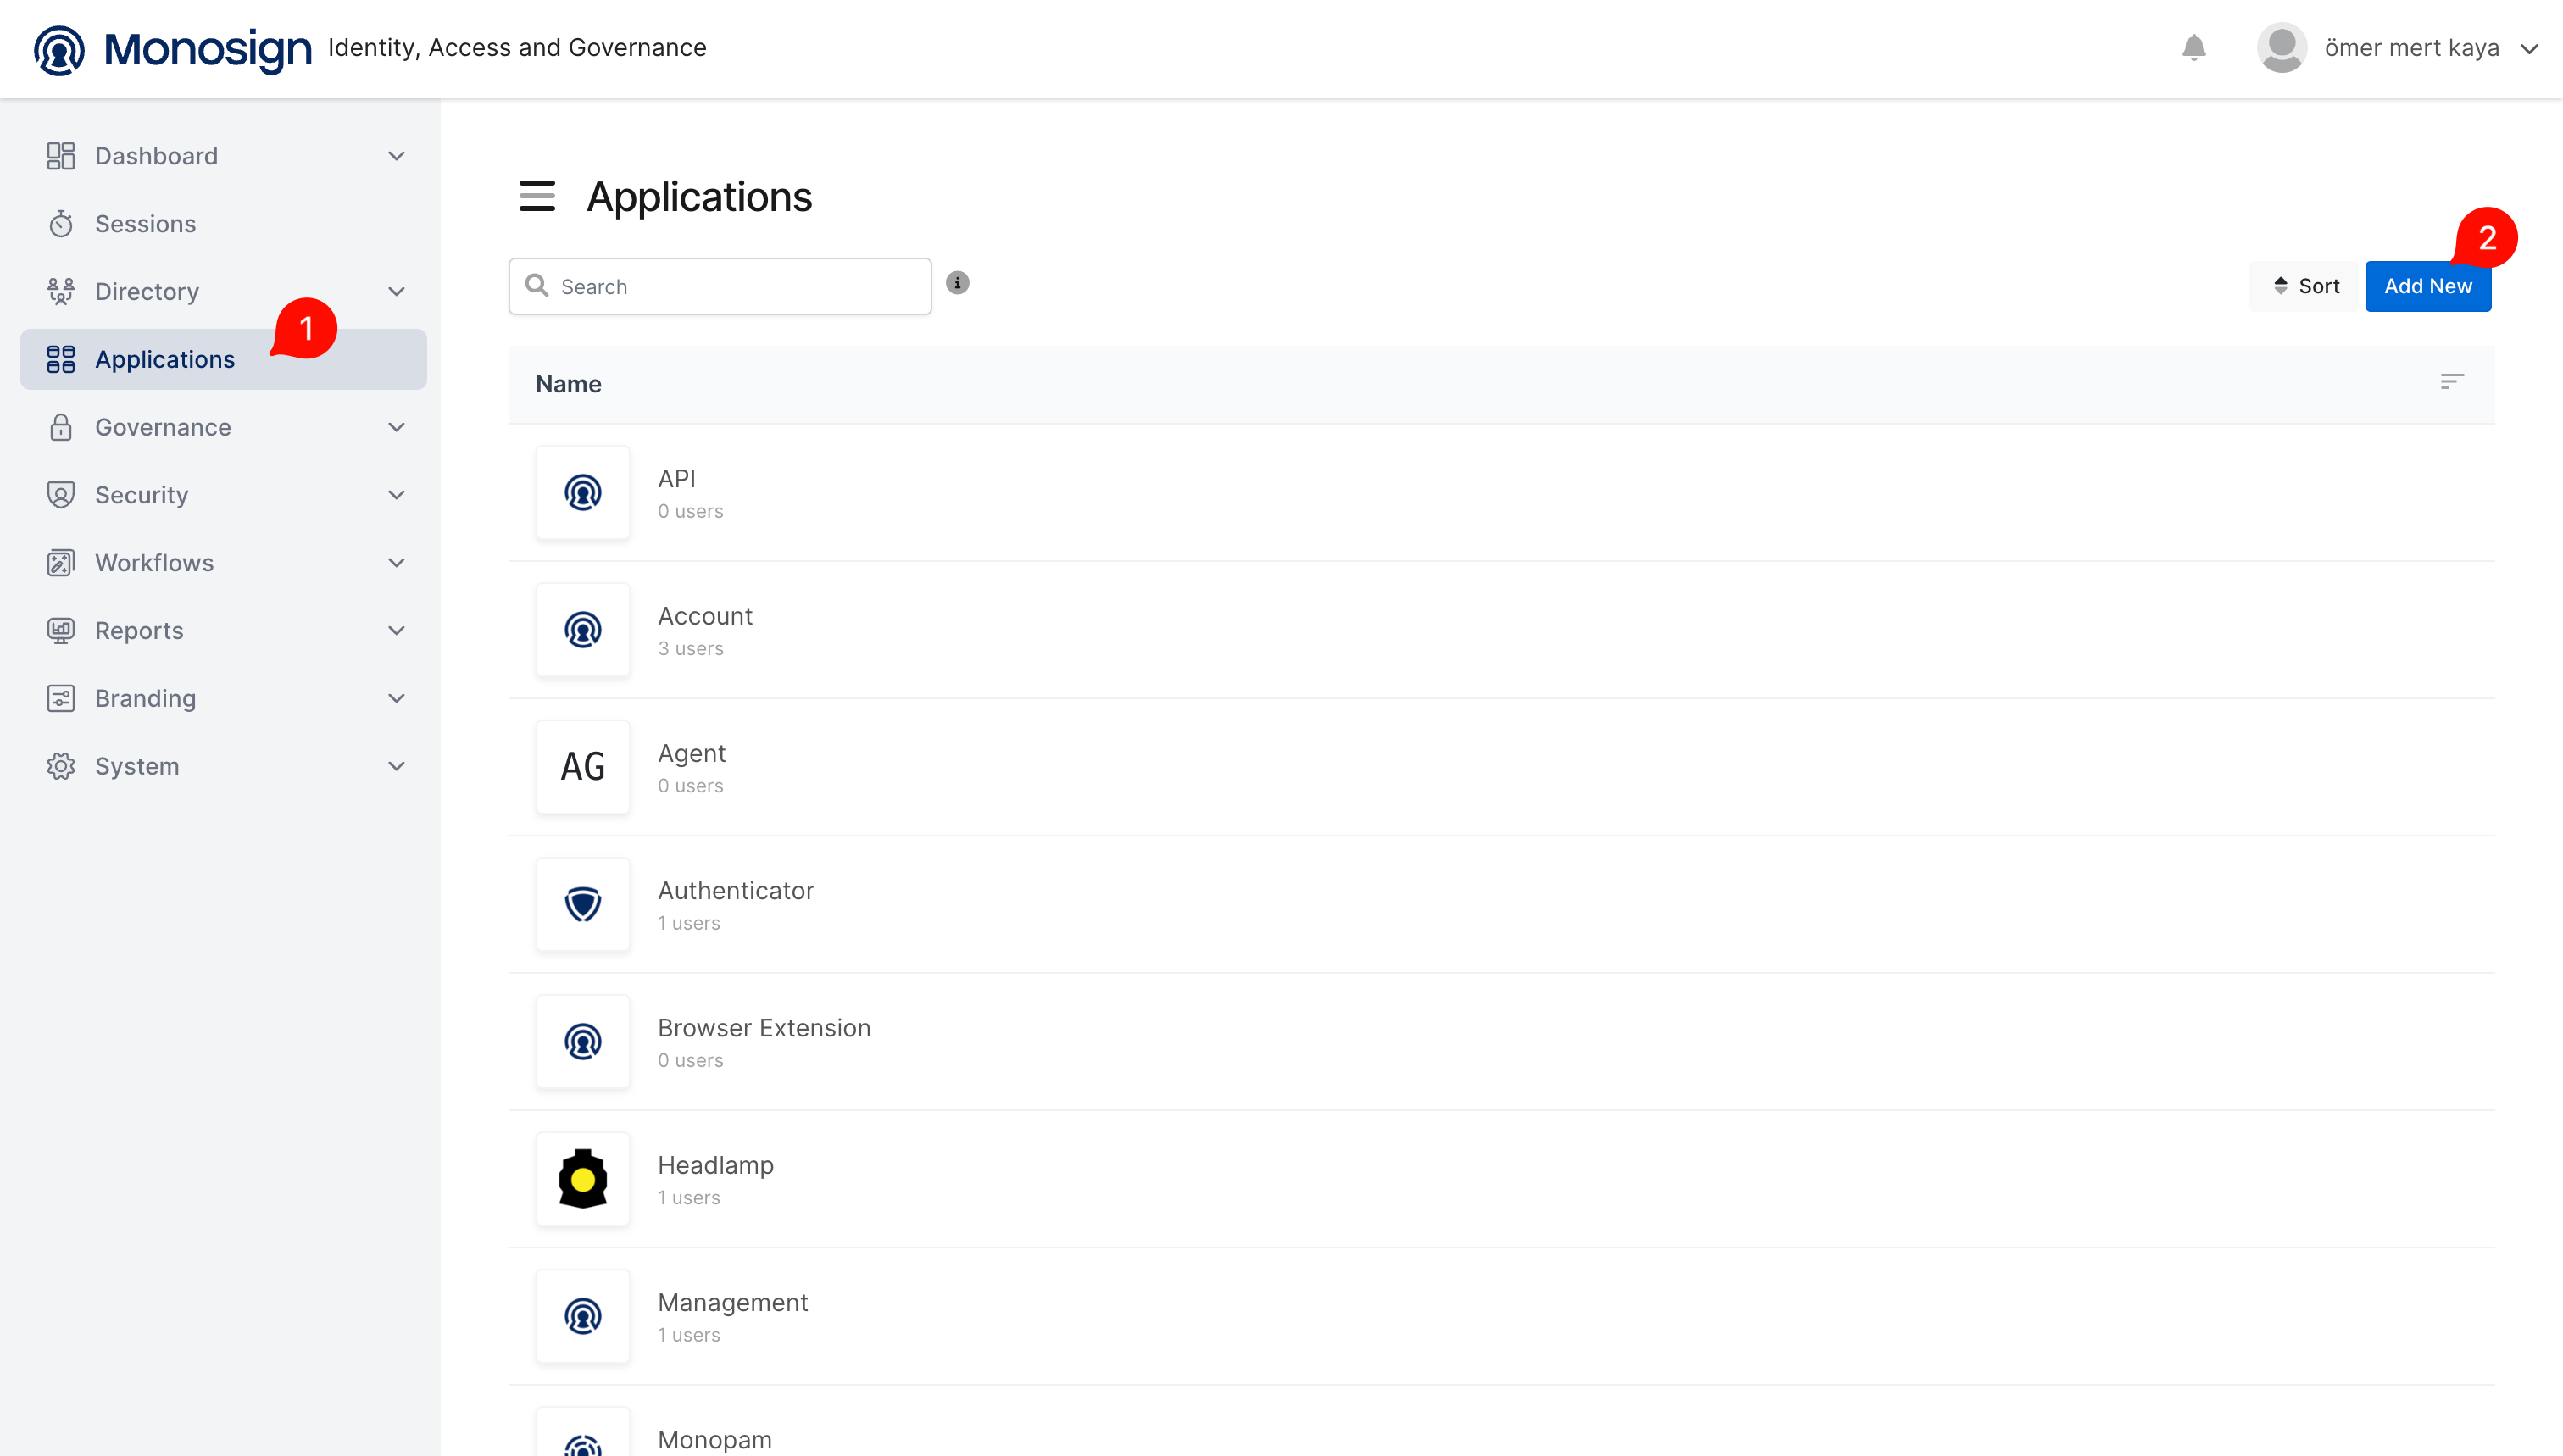Open the Authenticator shield icon

point(583,904)
